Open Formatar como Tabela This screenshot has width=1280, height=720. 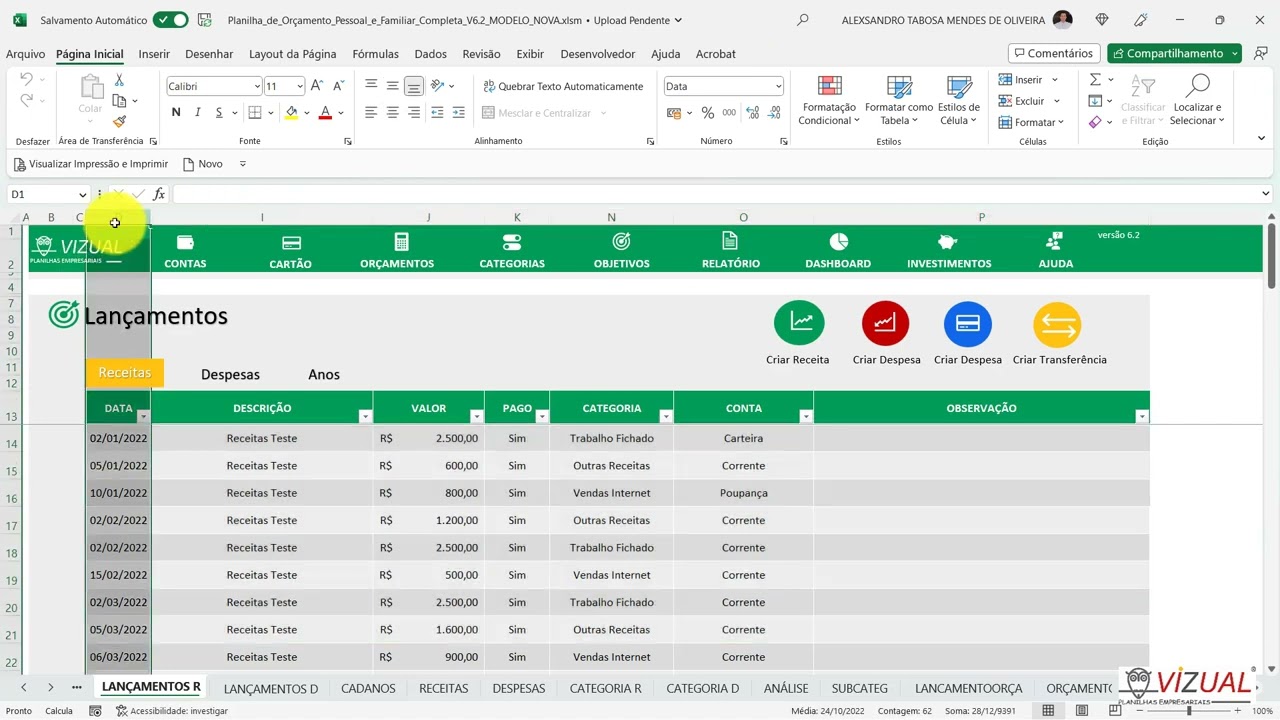(x=899, y=100)
